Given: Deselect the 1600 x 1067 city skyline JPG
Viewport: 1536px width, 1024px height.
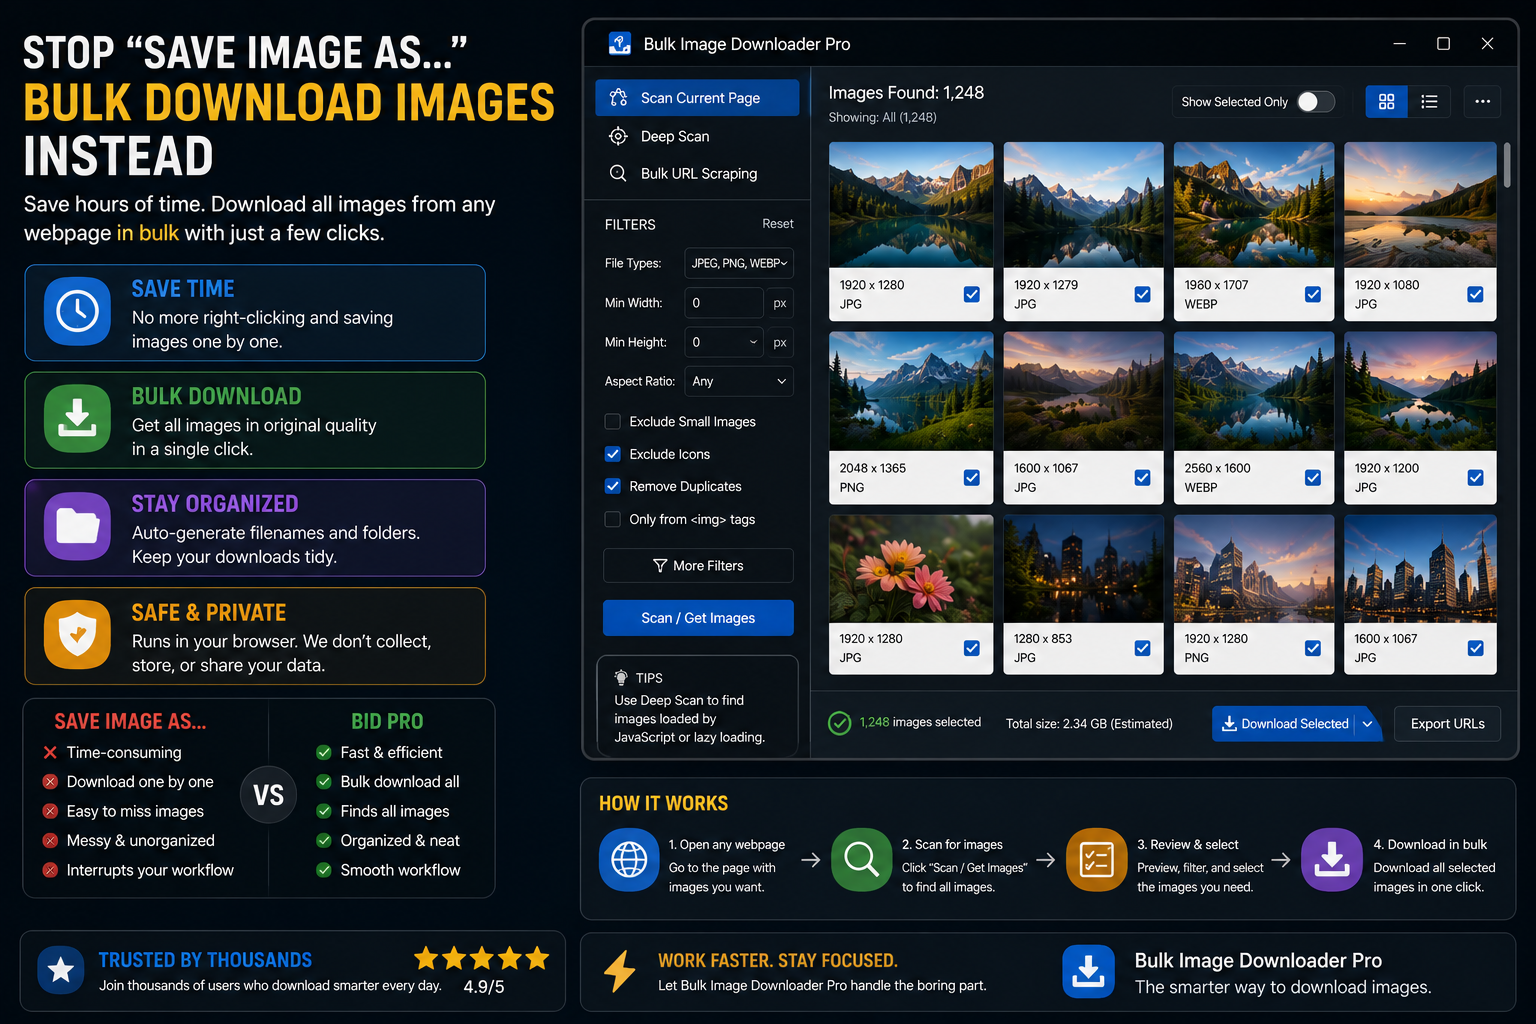Looking at the screenshot, I should [1475, 648].
